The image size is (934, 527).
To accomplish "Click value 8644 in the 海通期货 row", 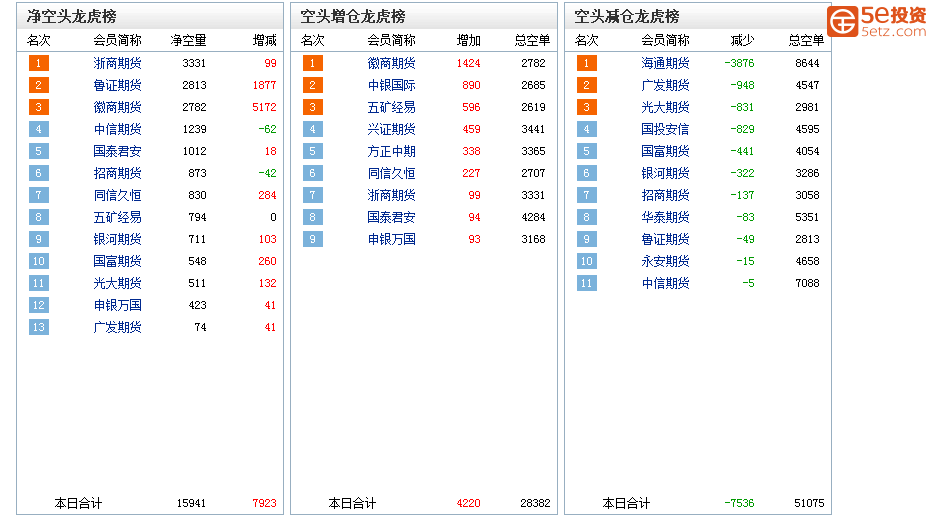I will tap(807, 63).
